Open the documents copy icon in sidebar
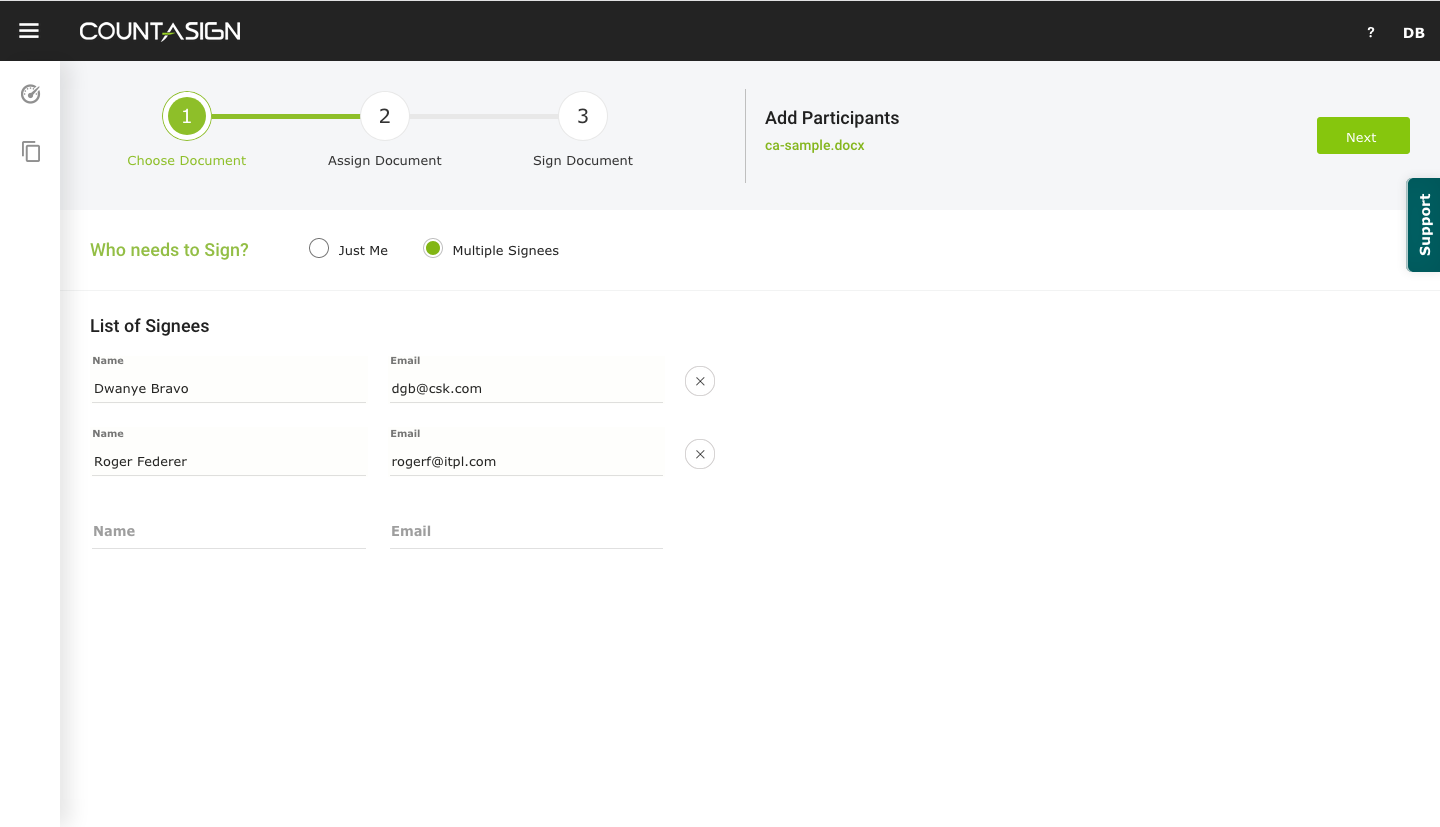This screenshot has height=827, width=1440. click(31, 152)
